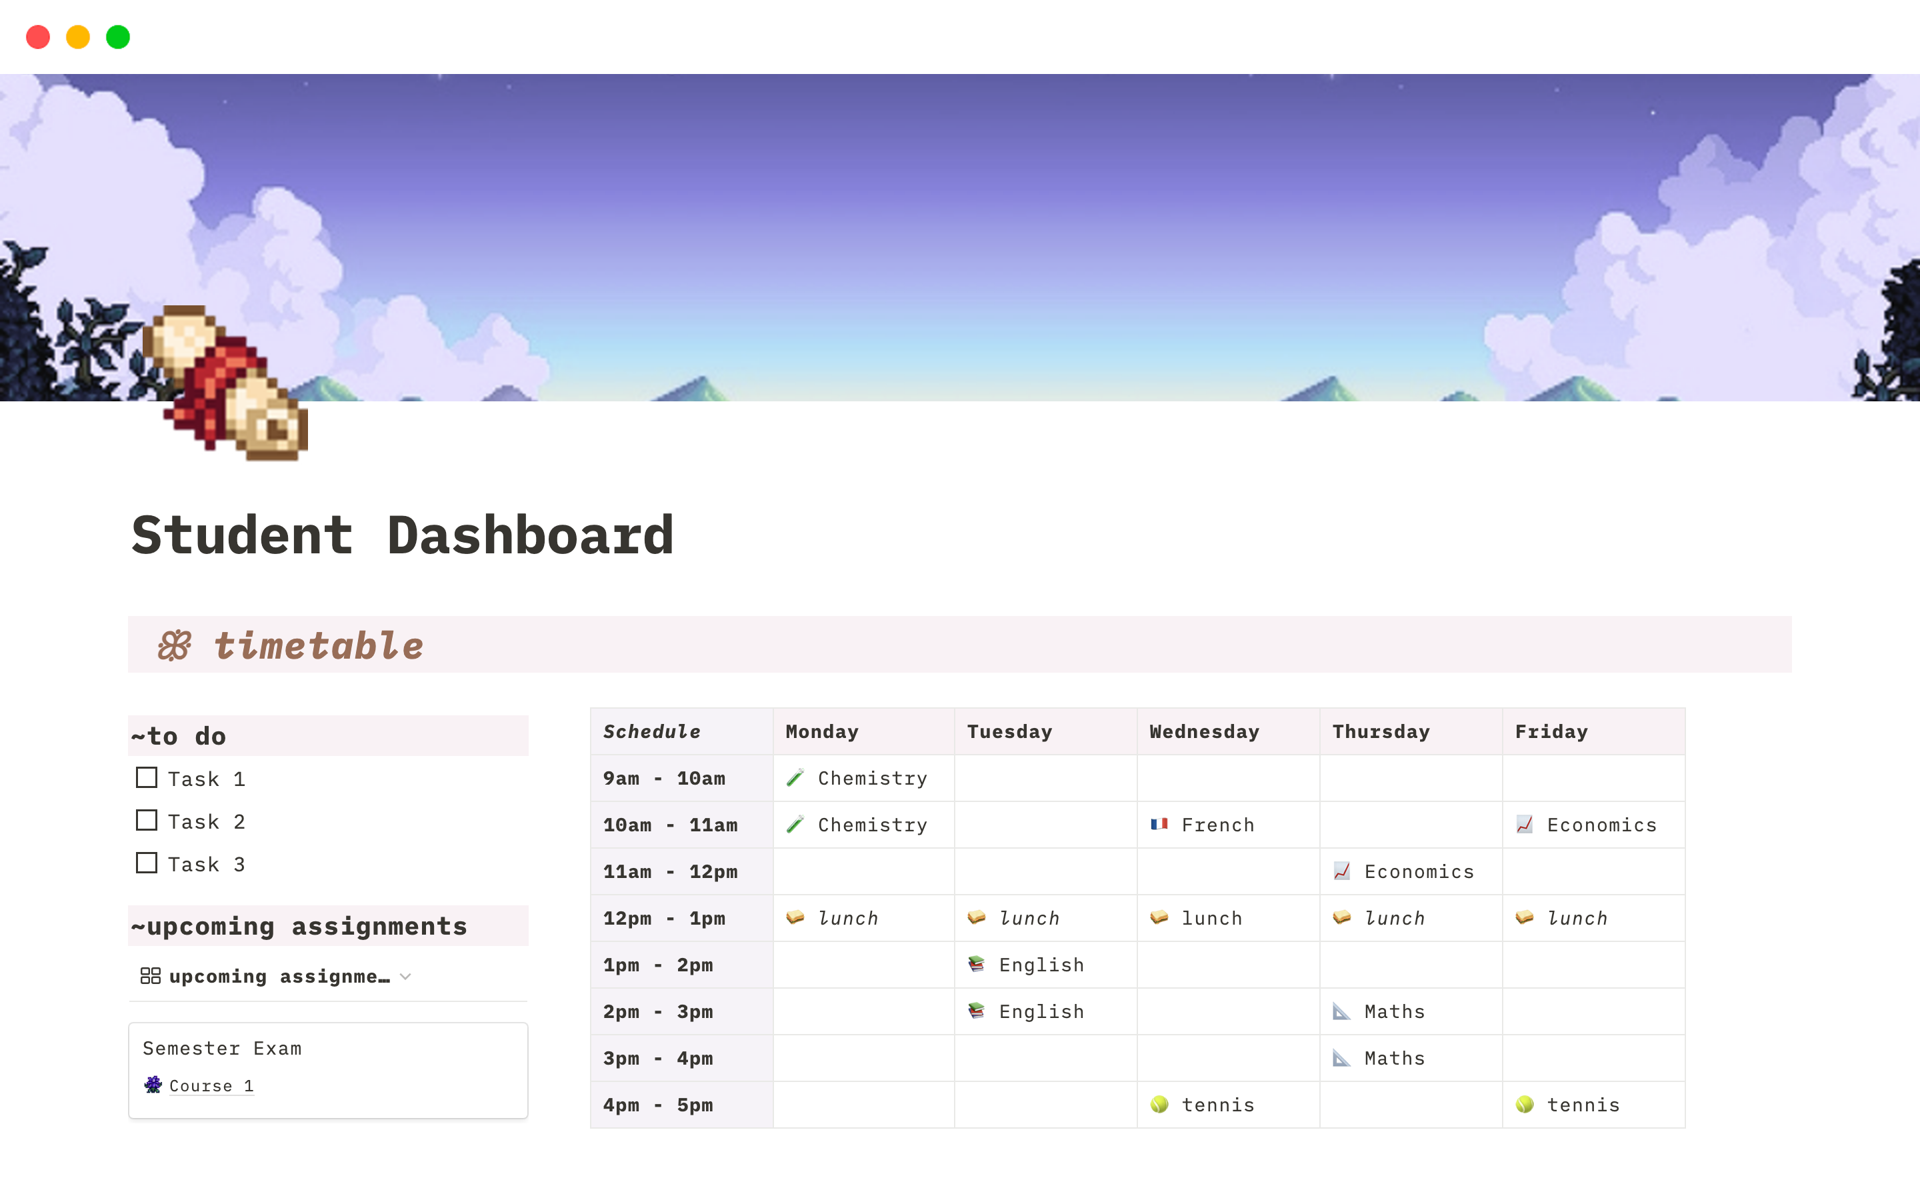Click the flower icon beside timetable
Screen dimensions: 1920x1200
pyautogui.click(x=175, y=646)
